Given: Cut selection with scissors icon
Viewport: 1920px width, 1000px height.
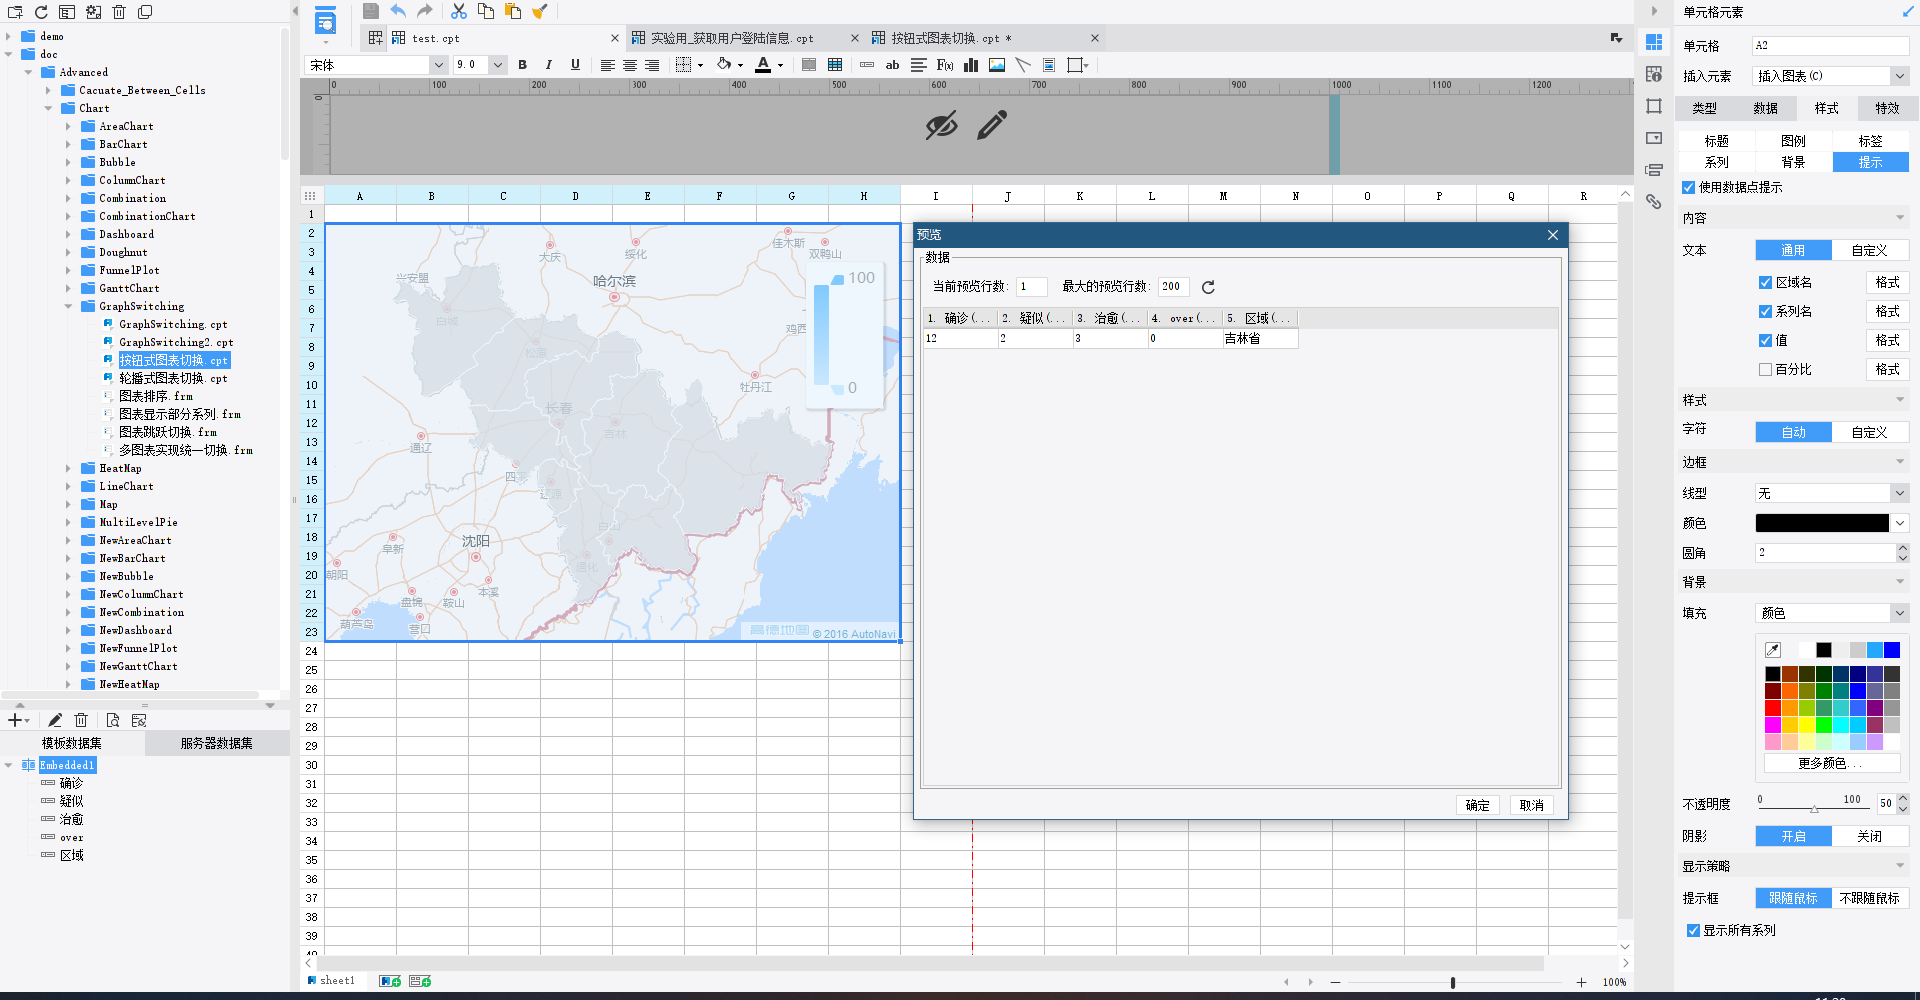Looking at the screenshot, I should coord(459,11).
